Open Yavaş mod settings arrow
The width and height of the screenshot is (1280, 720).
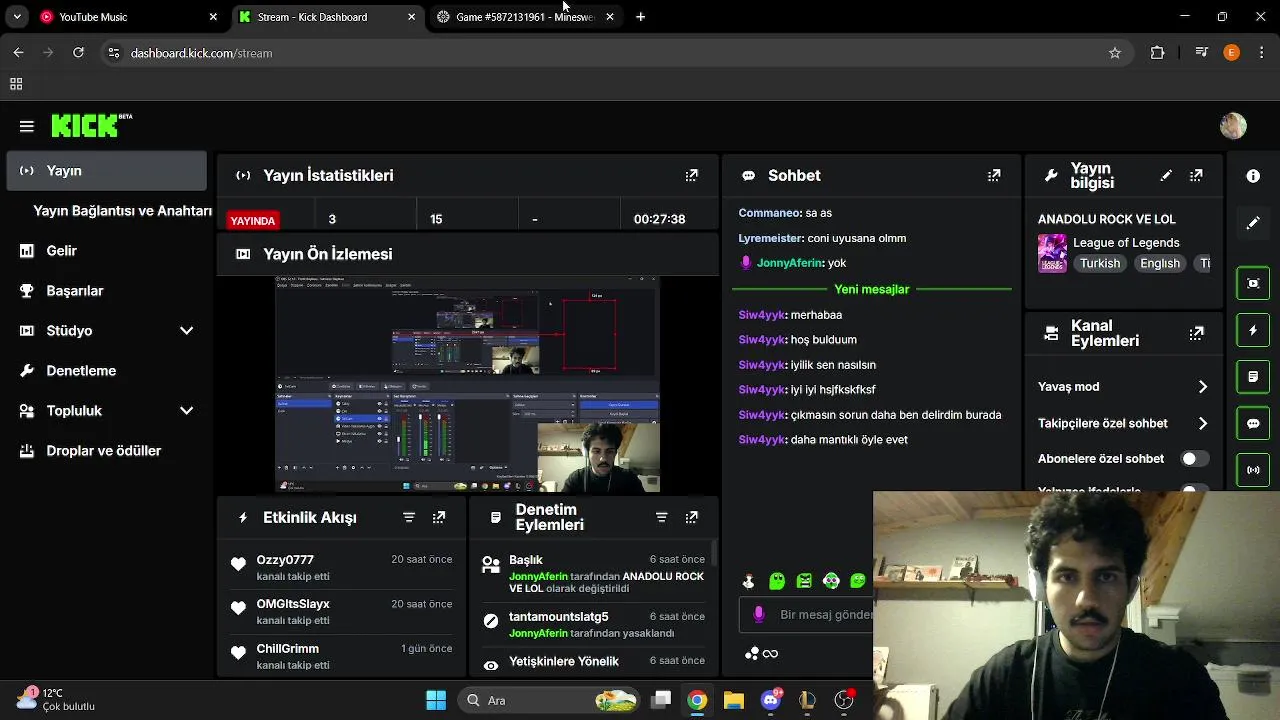pyautogui.click(x=1202, y=387)
